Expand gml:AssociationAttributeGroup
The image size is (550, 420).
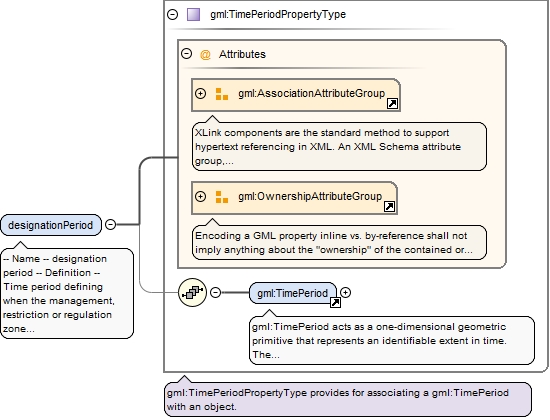click(200, 94)
